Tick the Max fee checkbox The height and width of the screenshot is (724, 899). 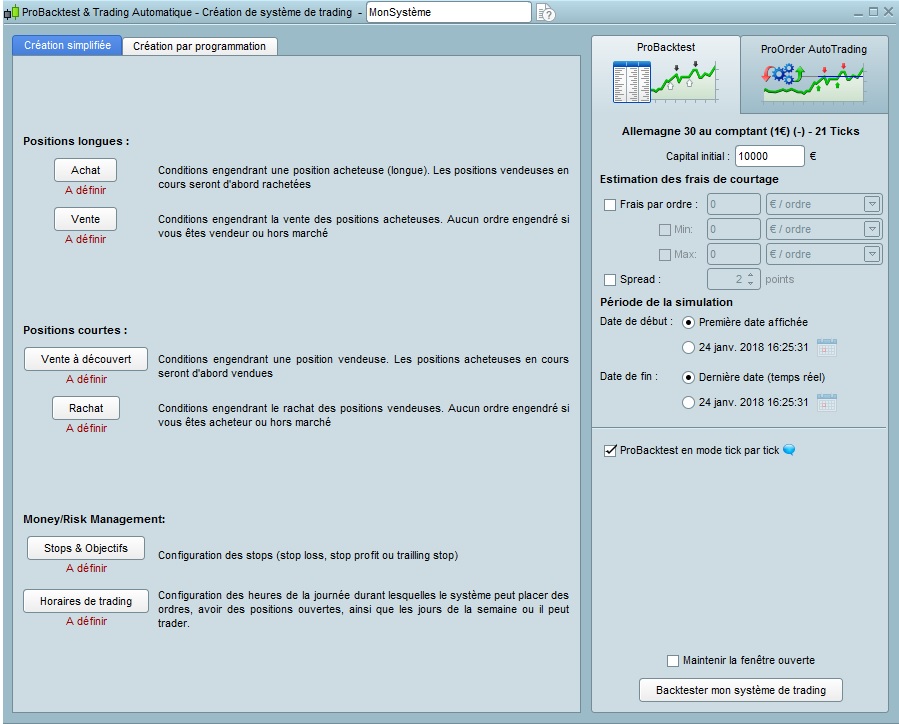(x=665, y=255)
